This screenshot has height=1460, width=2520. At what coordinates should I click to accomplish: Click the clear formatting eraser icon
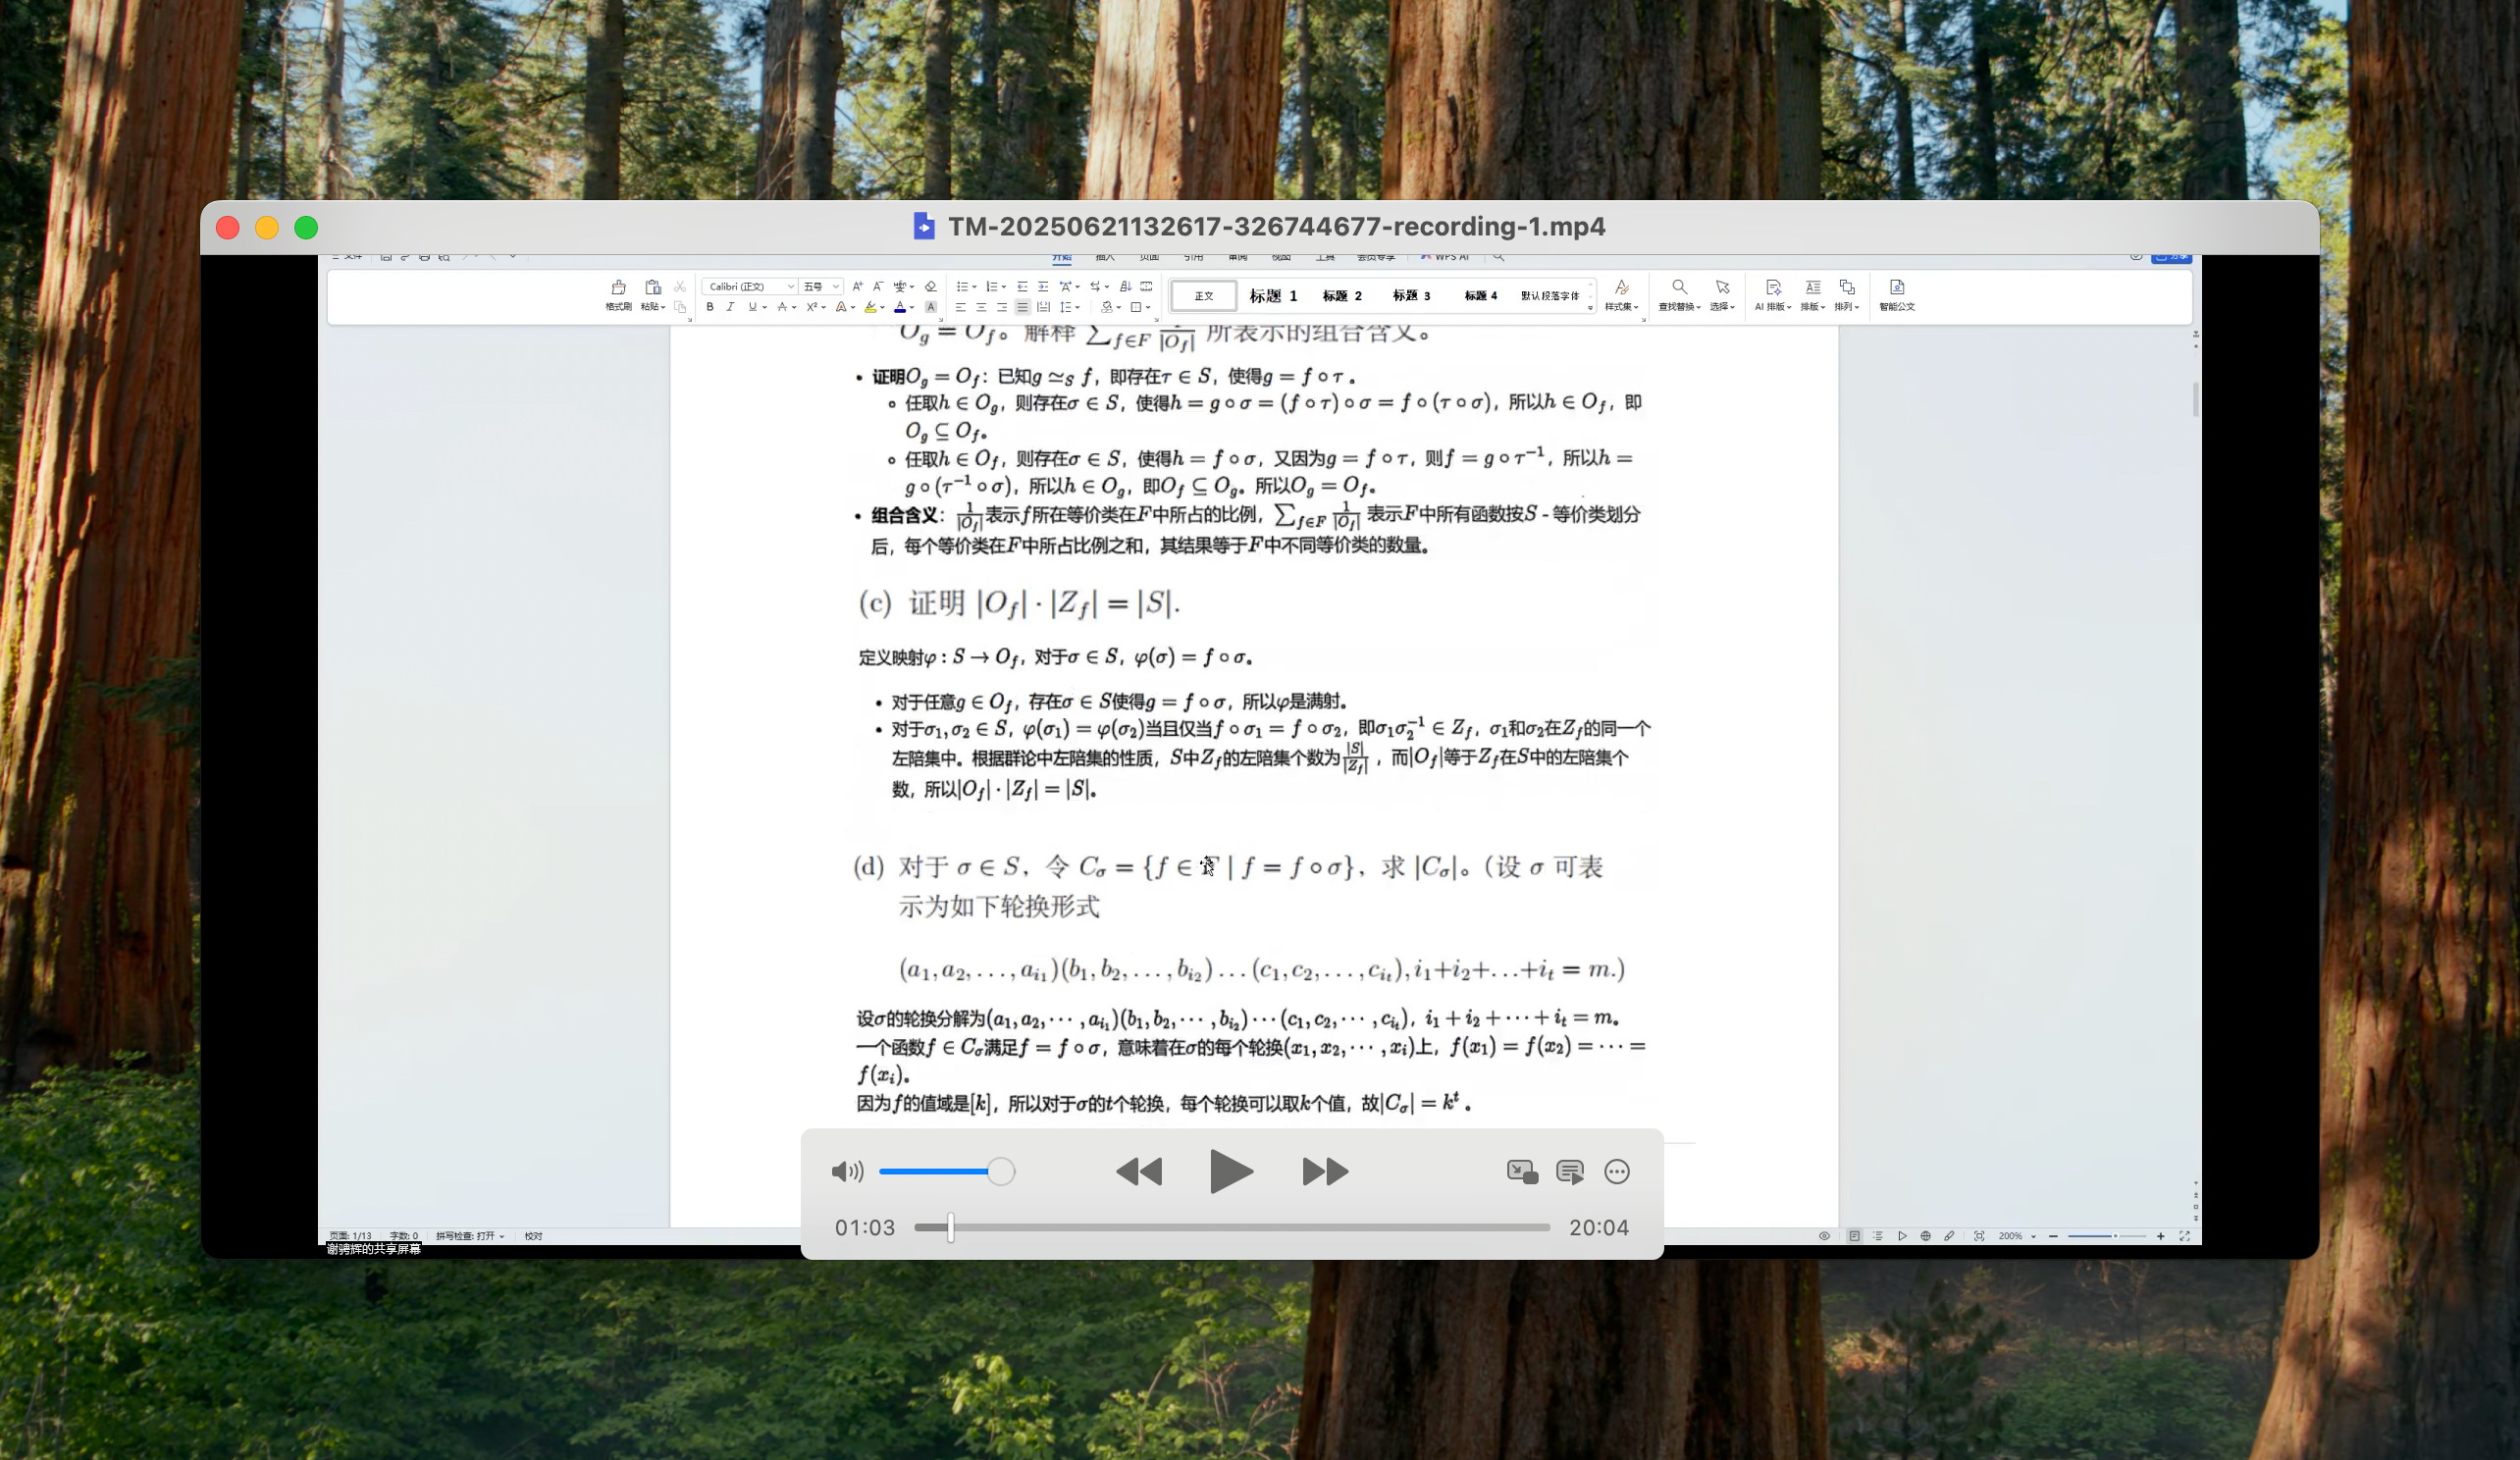930,286
